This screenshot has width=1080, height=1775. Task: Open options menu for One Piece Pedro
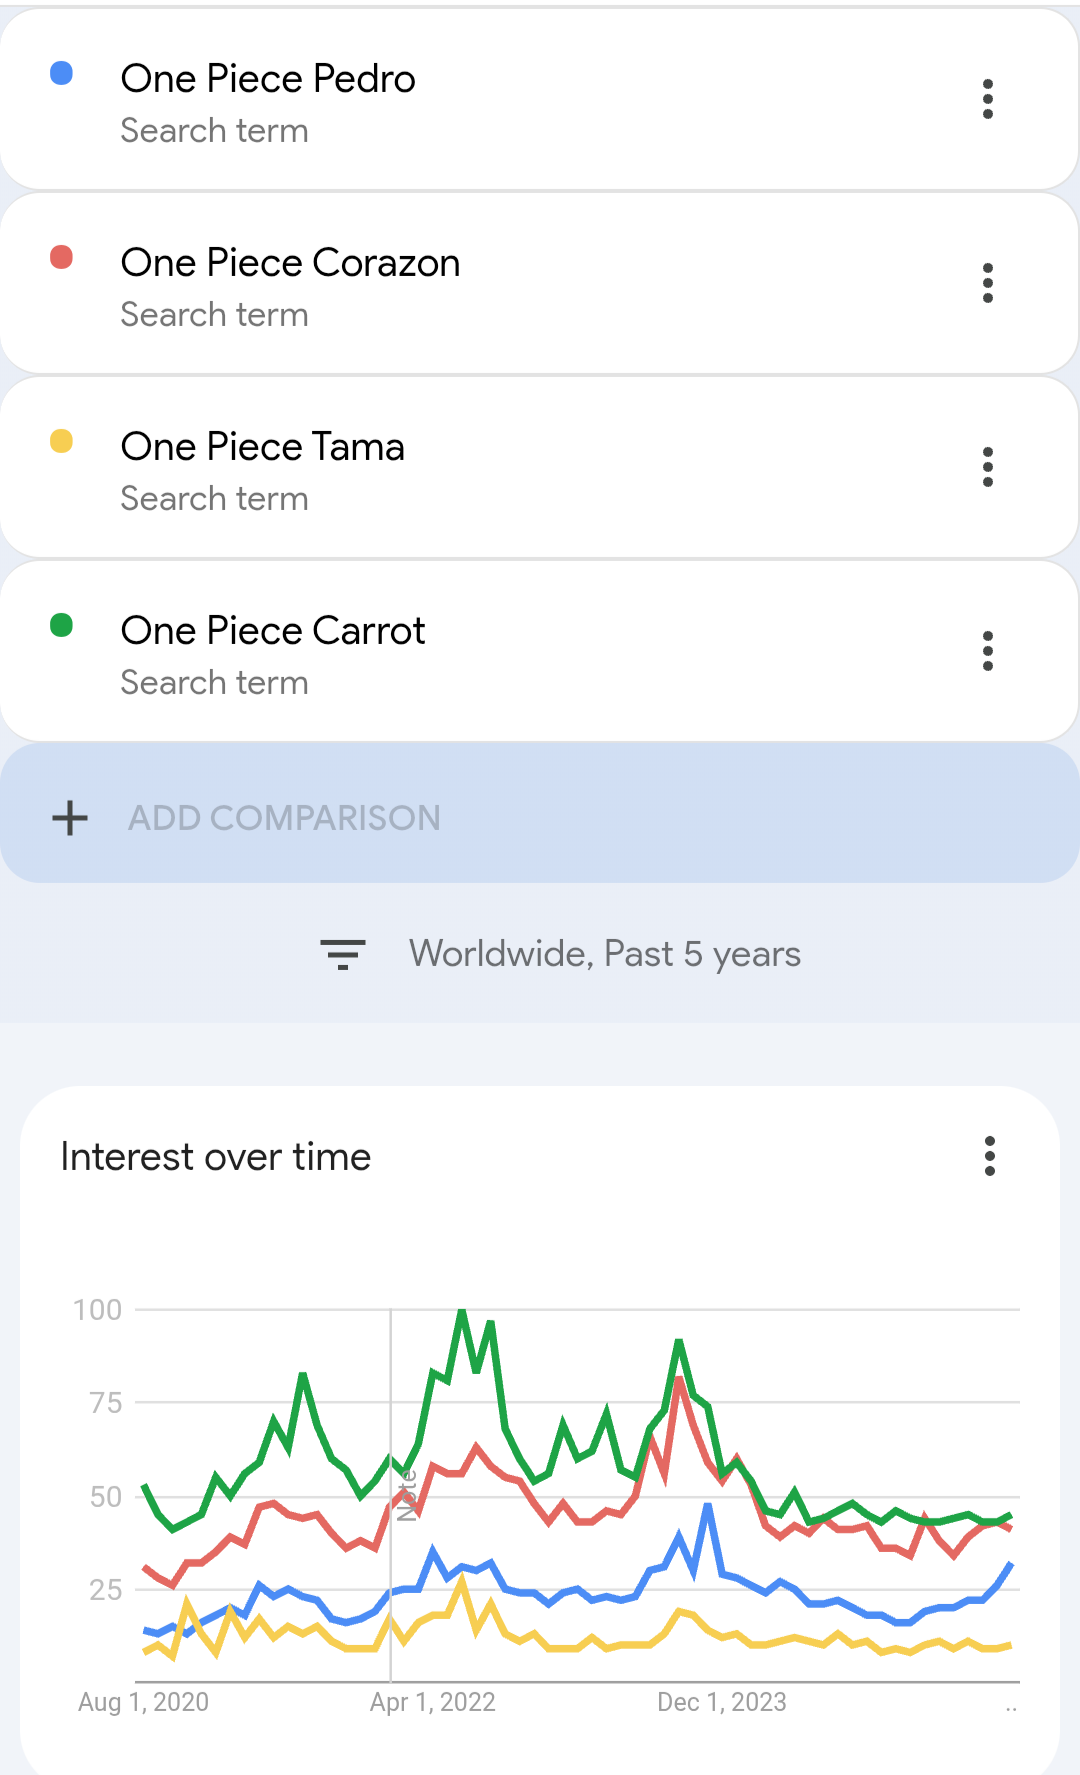click(987, 99)
